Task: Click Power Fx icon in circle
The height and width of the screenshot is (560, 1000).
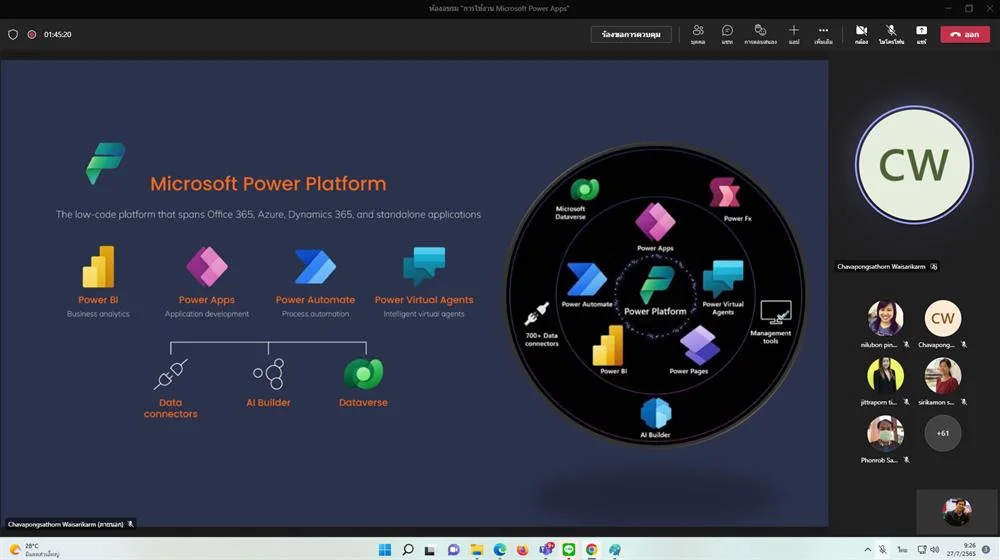Action: pos(724,193)
